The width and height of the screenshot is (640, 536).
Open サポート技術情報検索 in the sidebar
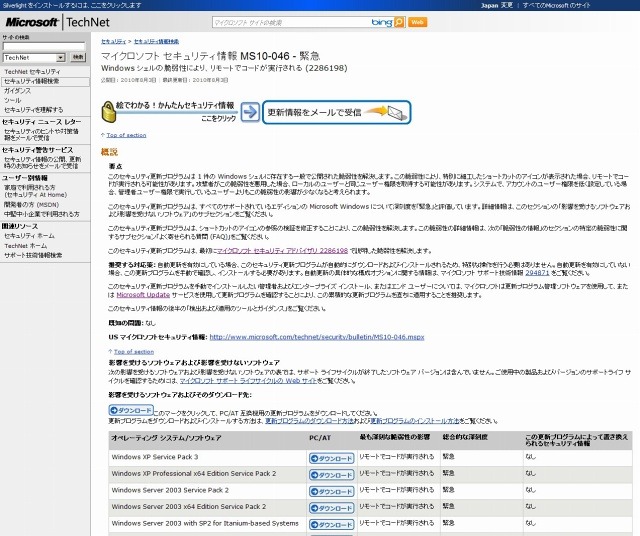[33, 255]
